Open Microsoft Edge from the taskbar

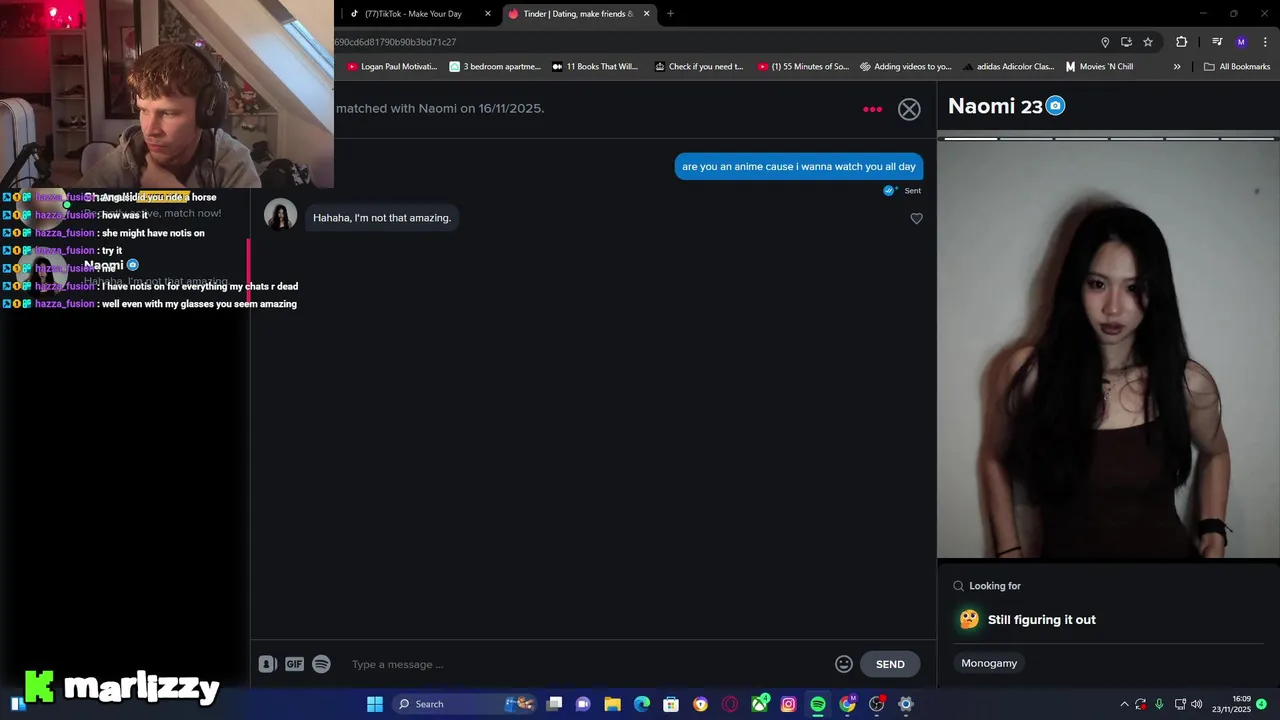tap(642, 704)
